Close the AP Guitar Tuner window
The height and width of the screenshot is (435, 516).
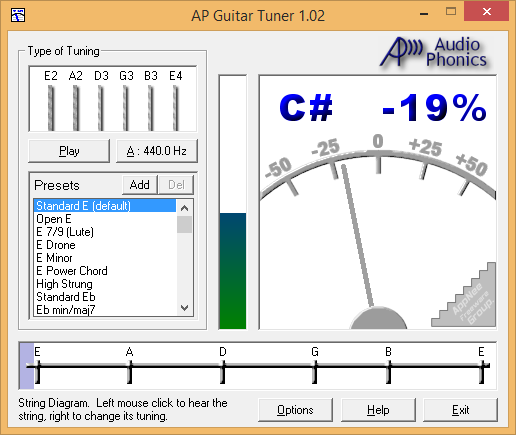pyautogui.click(x=487, y=12)
